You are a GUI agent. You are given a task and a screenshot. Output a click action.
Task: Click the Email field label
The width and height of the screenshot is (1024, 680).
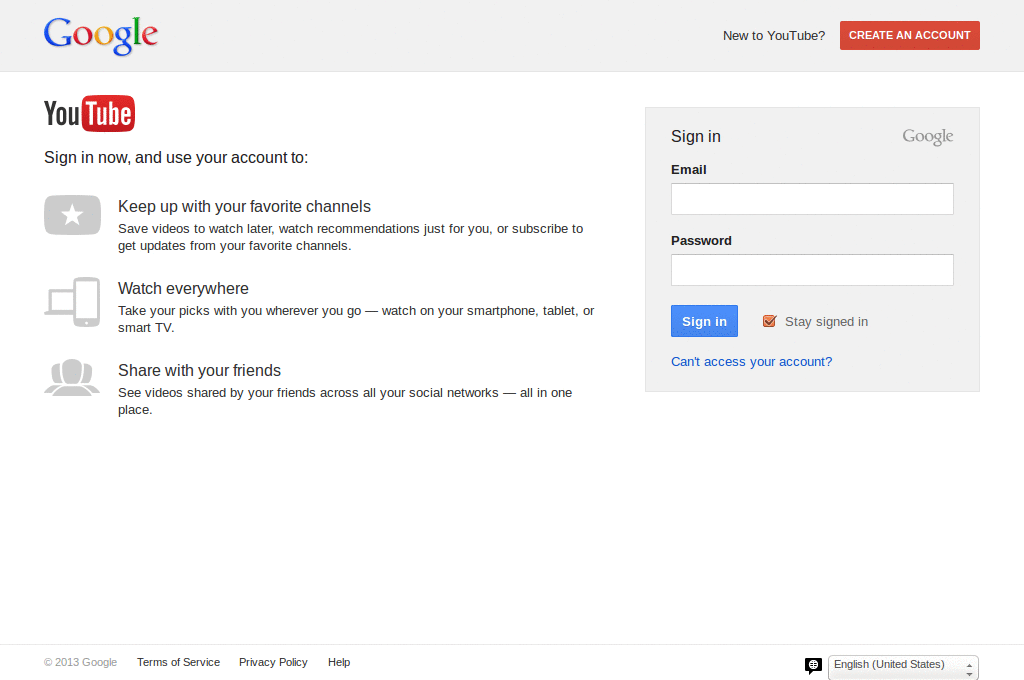tap(688, 170)
